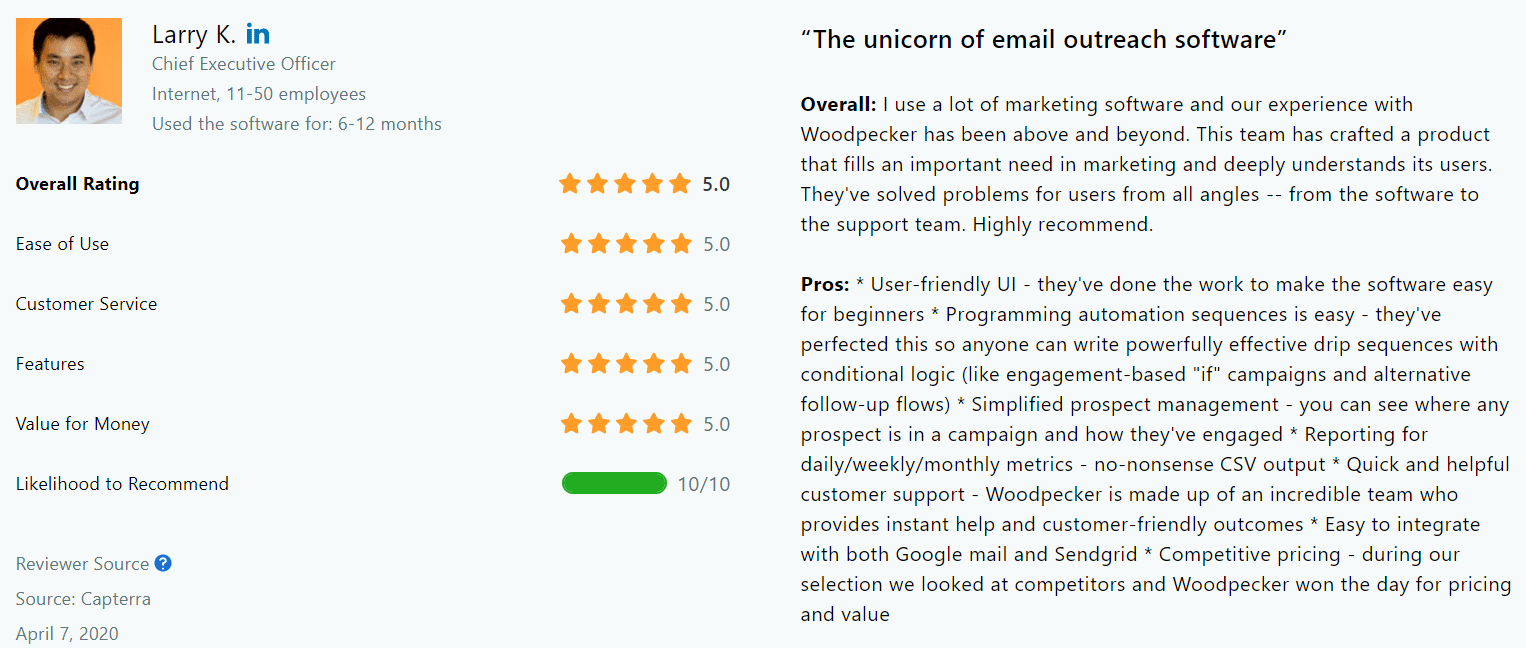Click the April 7, 2020 review date
Image resolution: width=1526 pixels, height=648 pixels.
point(67,634)
